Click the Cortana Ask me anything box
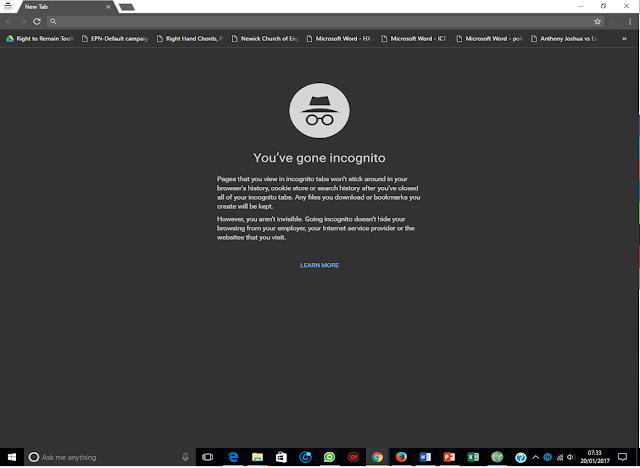This screenshot has width=640, height=468. click(x=110, y=457)
